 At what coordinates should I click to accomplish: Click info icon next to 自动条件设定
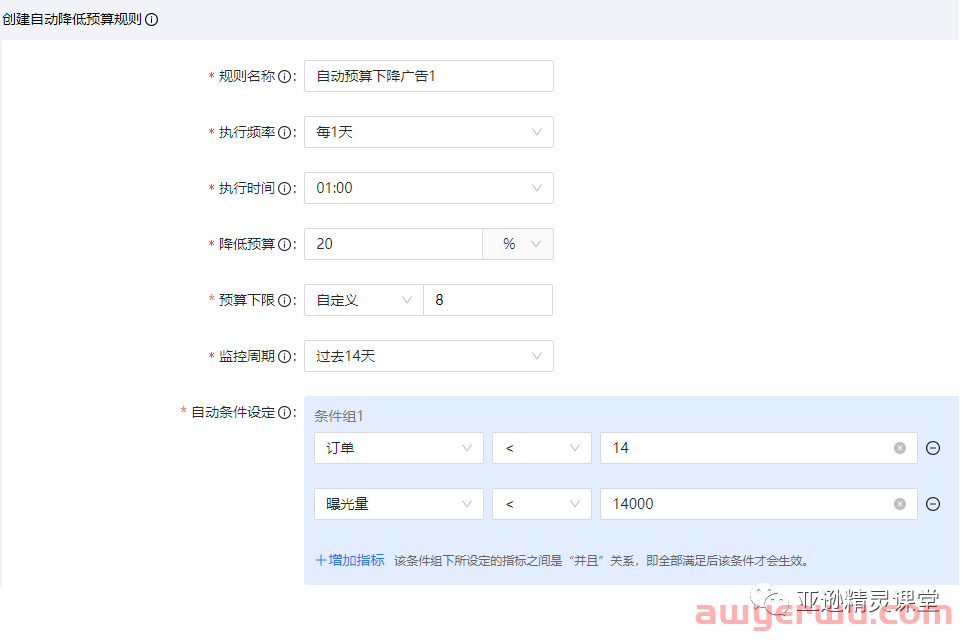(x=284, y=413)
